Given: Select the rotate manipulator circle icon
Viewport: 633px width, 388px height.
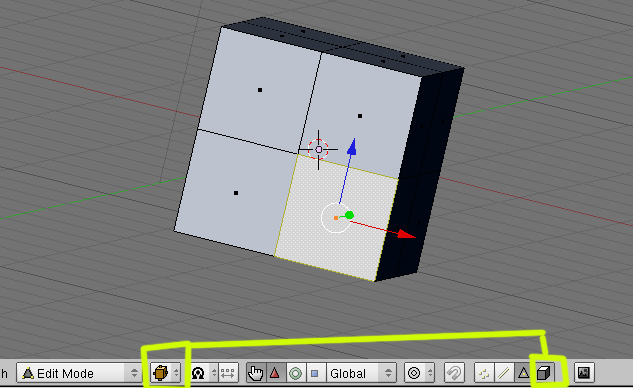Looking at the screenshot, I should [x=295, y=373].
